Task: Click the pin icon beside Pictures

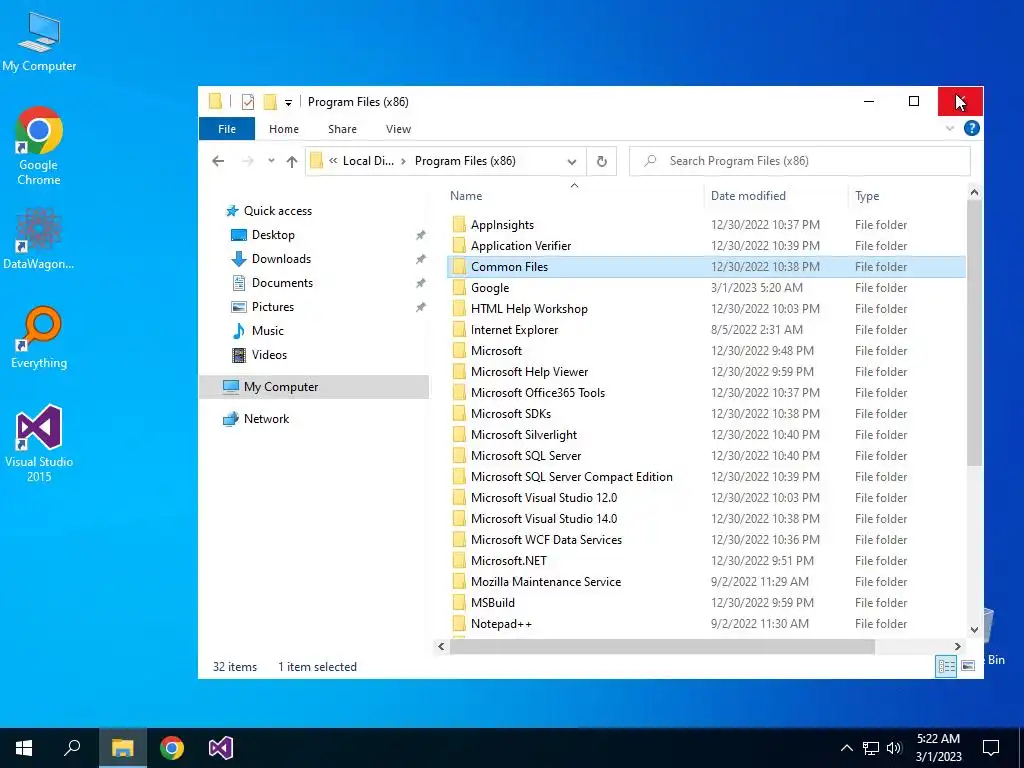Action: click(x=421, y=307)
